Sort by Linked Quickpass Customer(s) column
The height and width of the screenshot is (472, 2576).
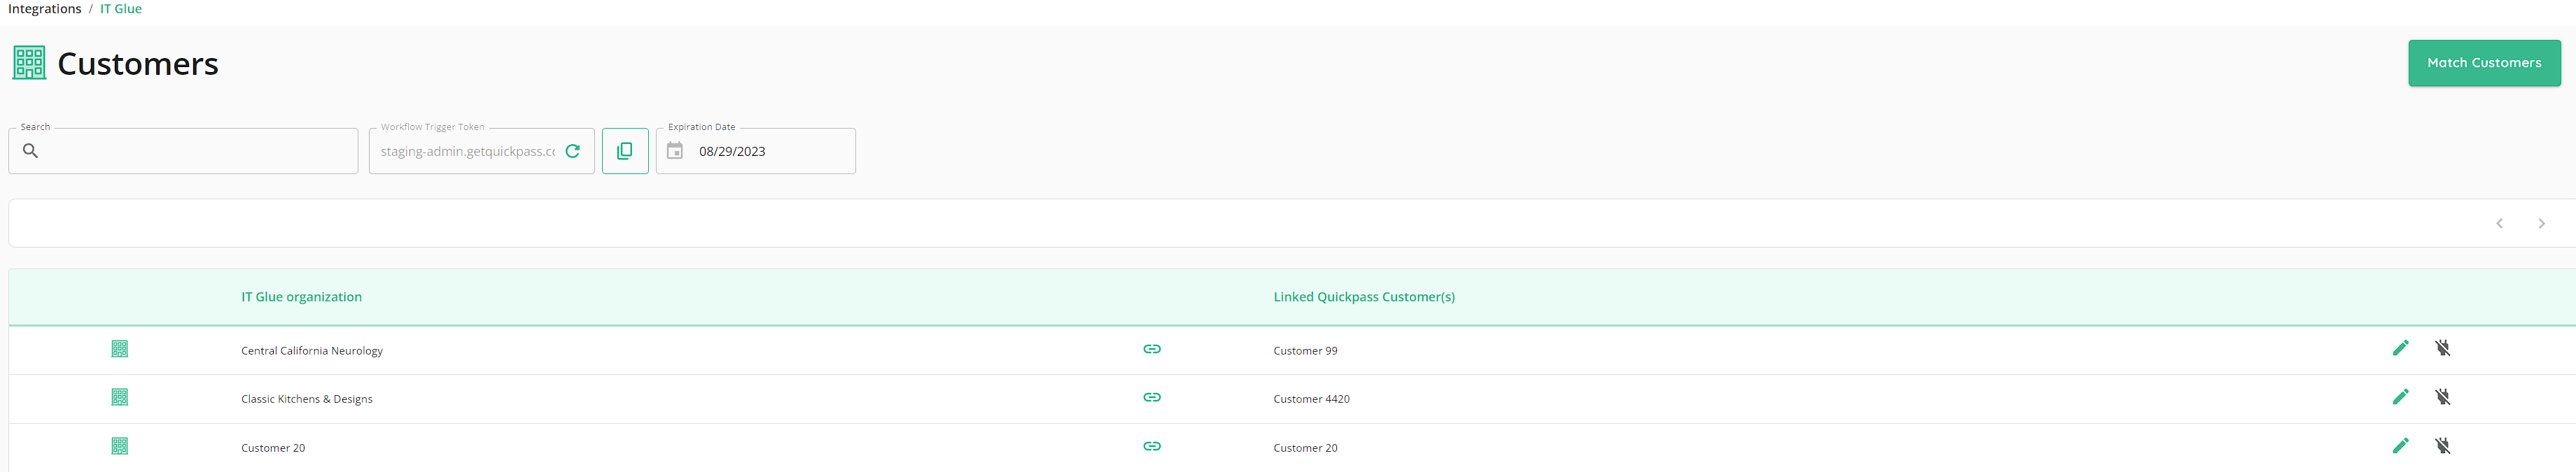[1364, 297]
